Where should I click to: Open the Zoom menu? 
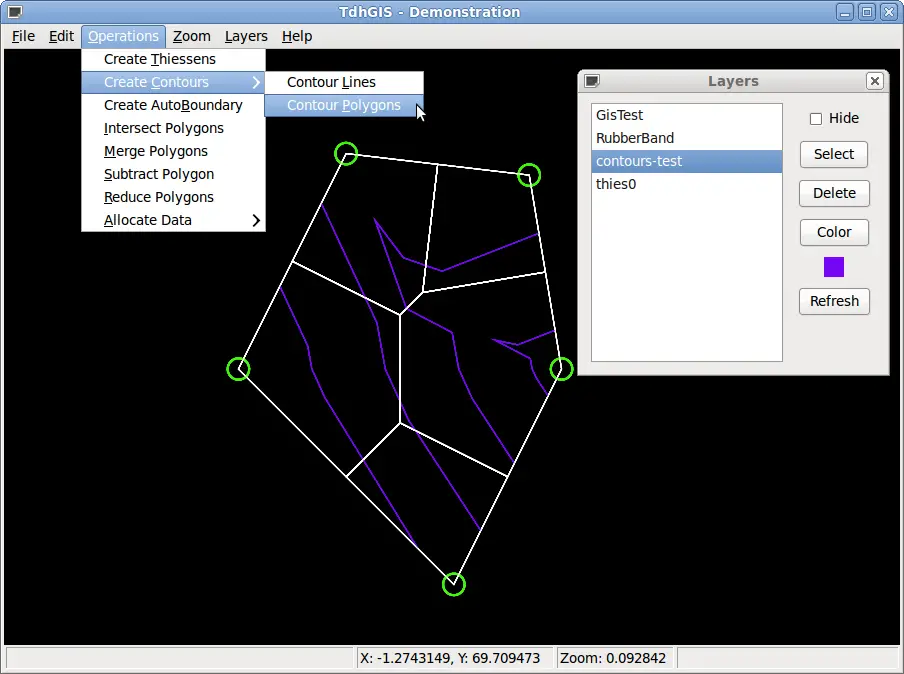[191, 36]
